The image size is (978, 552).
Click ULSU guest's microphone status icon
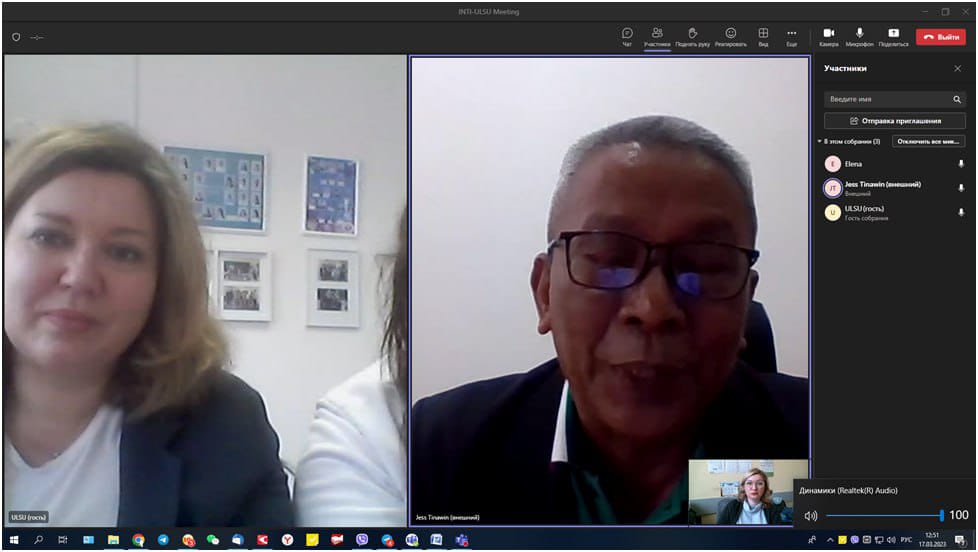[x=961, y=213]
